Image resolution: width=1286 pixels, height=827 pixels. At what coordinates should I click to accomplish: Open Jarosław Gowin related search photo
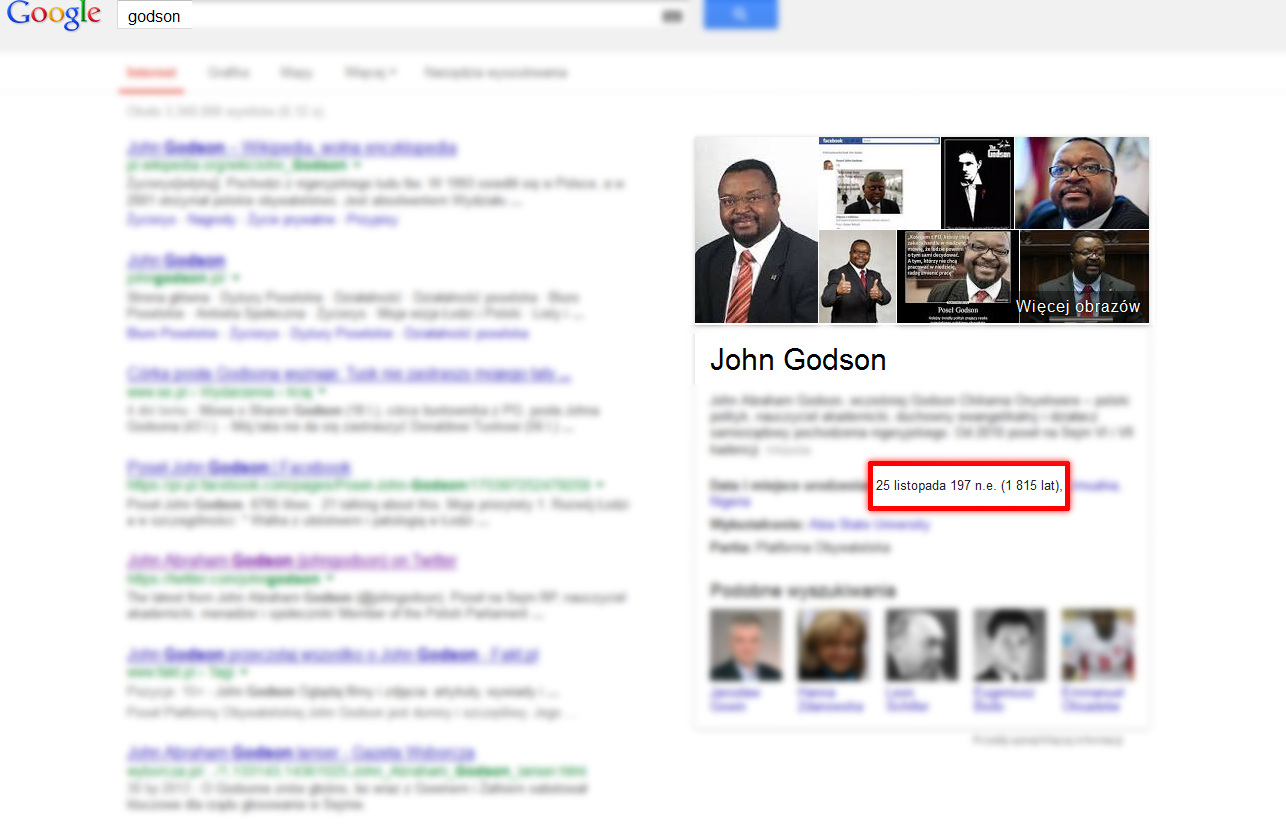[x=745, y=645]
